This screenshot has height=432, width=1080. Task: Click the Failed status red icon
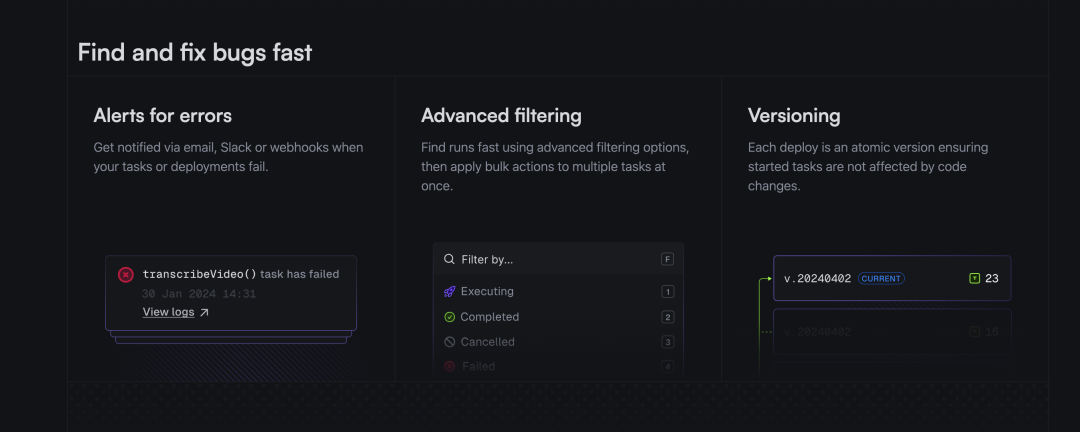[x=450, y=366]
